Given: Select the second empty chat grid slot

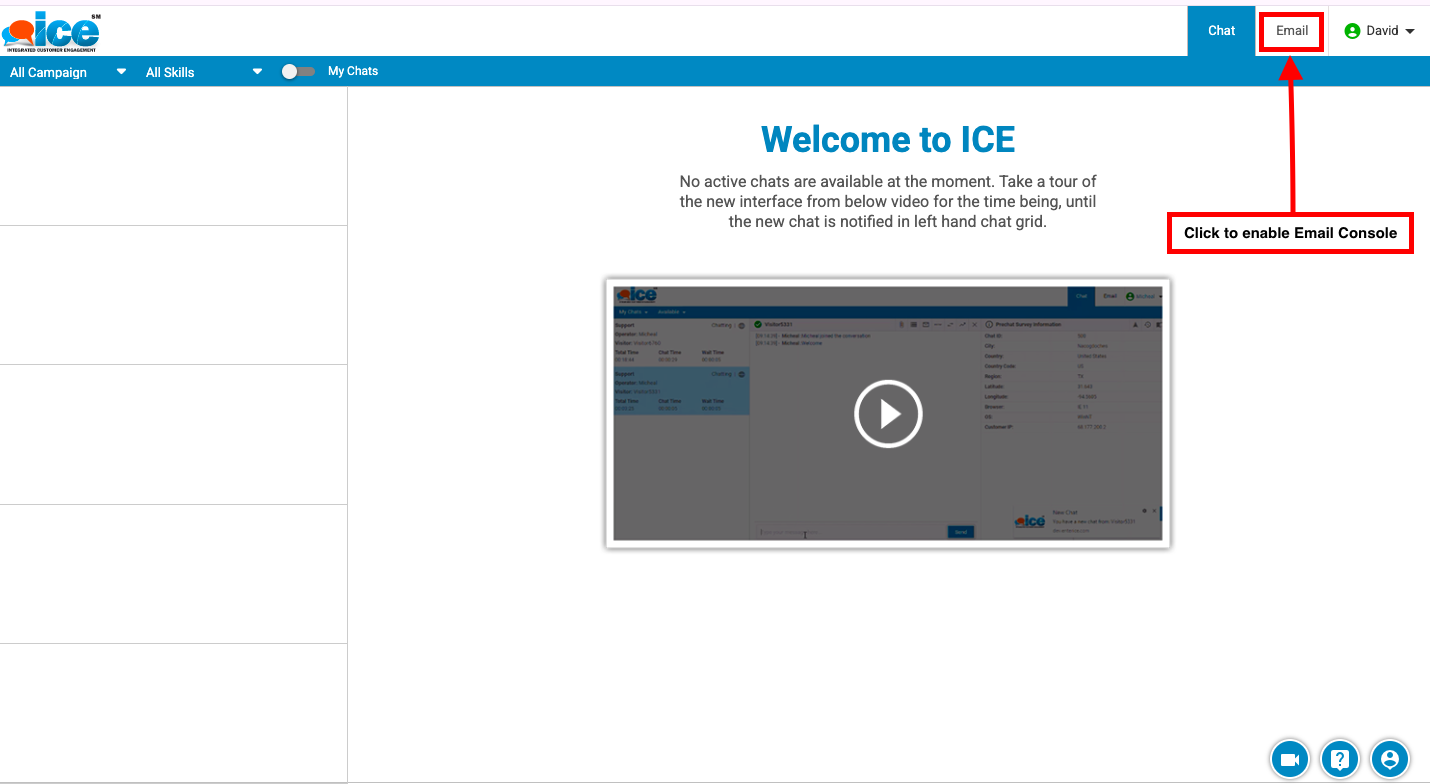Looking at the screenshot, I should [x=173, y=295].
